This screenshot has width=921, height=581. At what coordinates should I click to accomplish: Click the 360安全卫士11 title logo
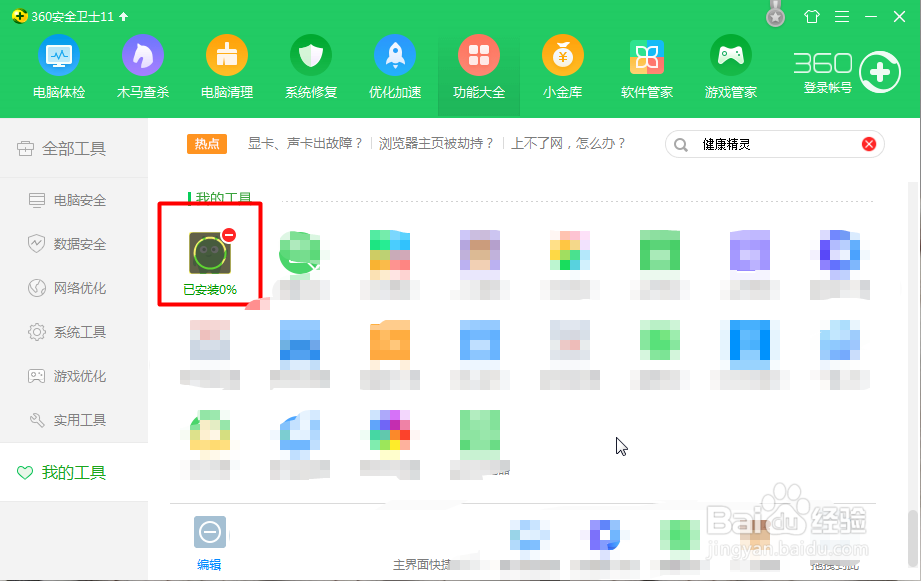(x=19, y=16)
